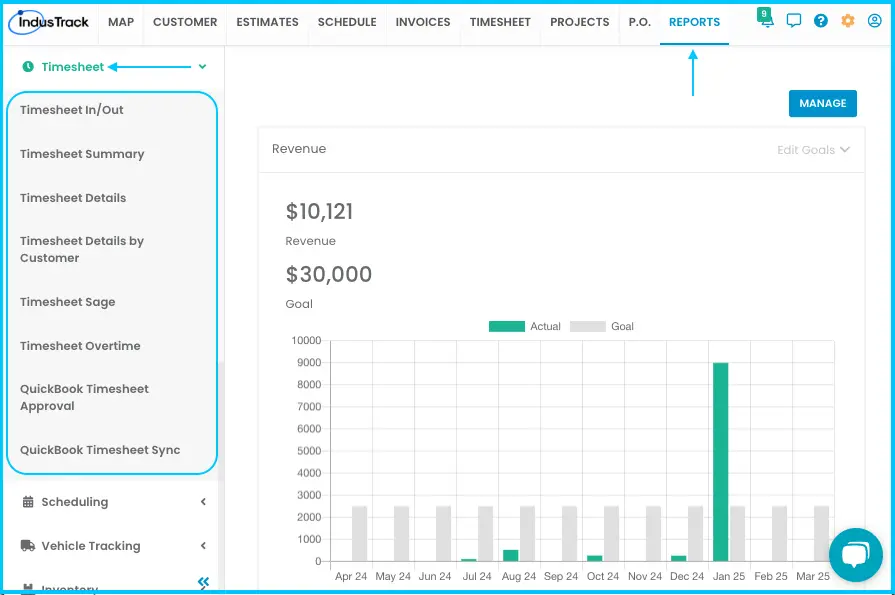Select the REPORTS tab
This screenshot has height=595, width=895.
click(694, 22)
